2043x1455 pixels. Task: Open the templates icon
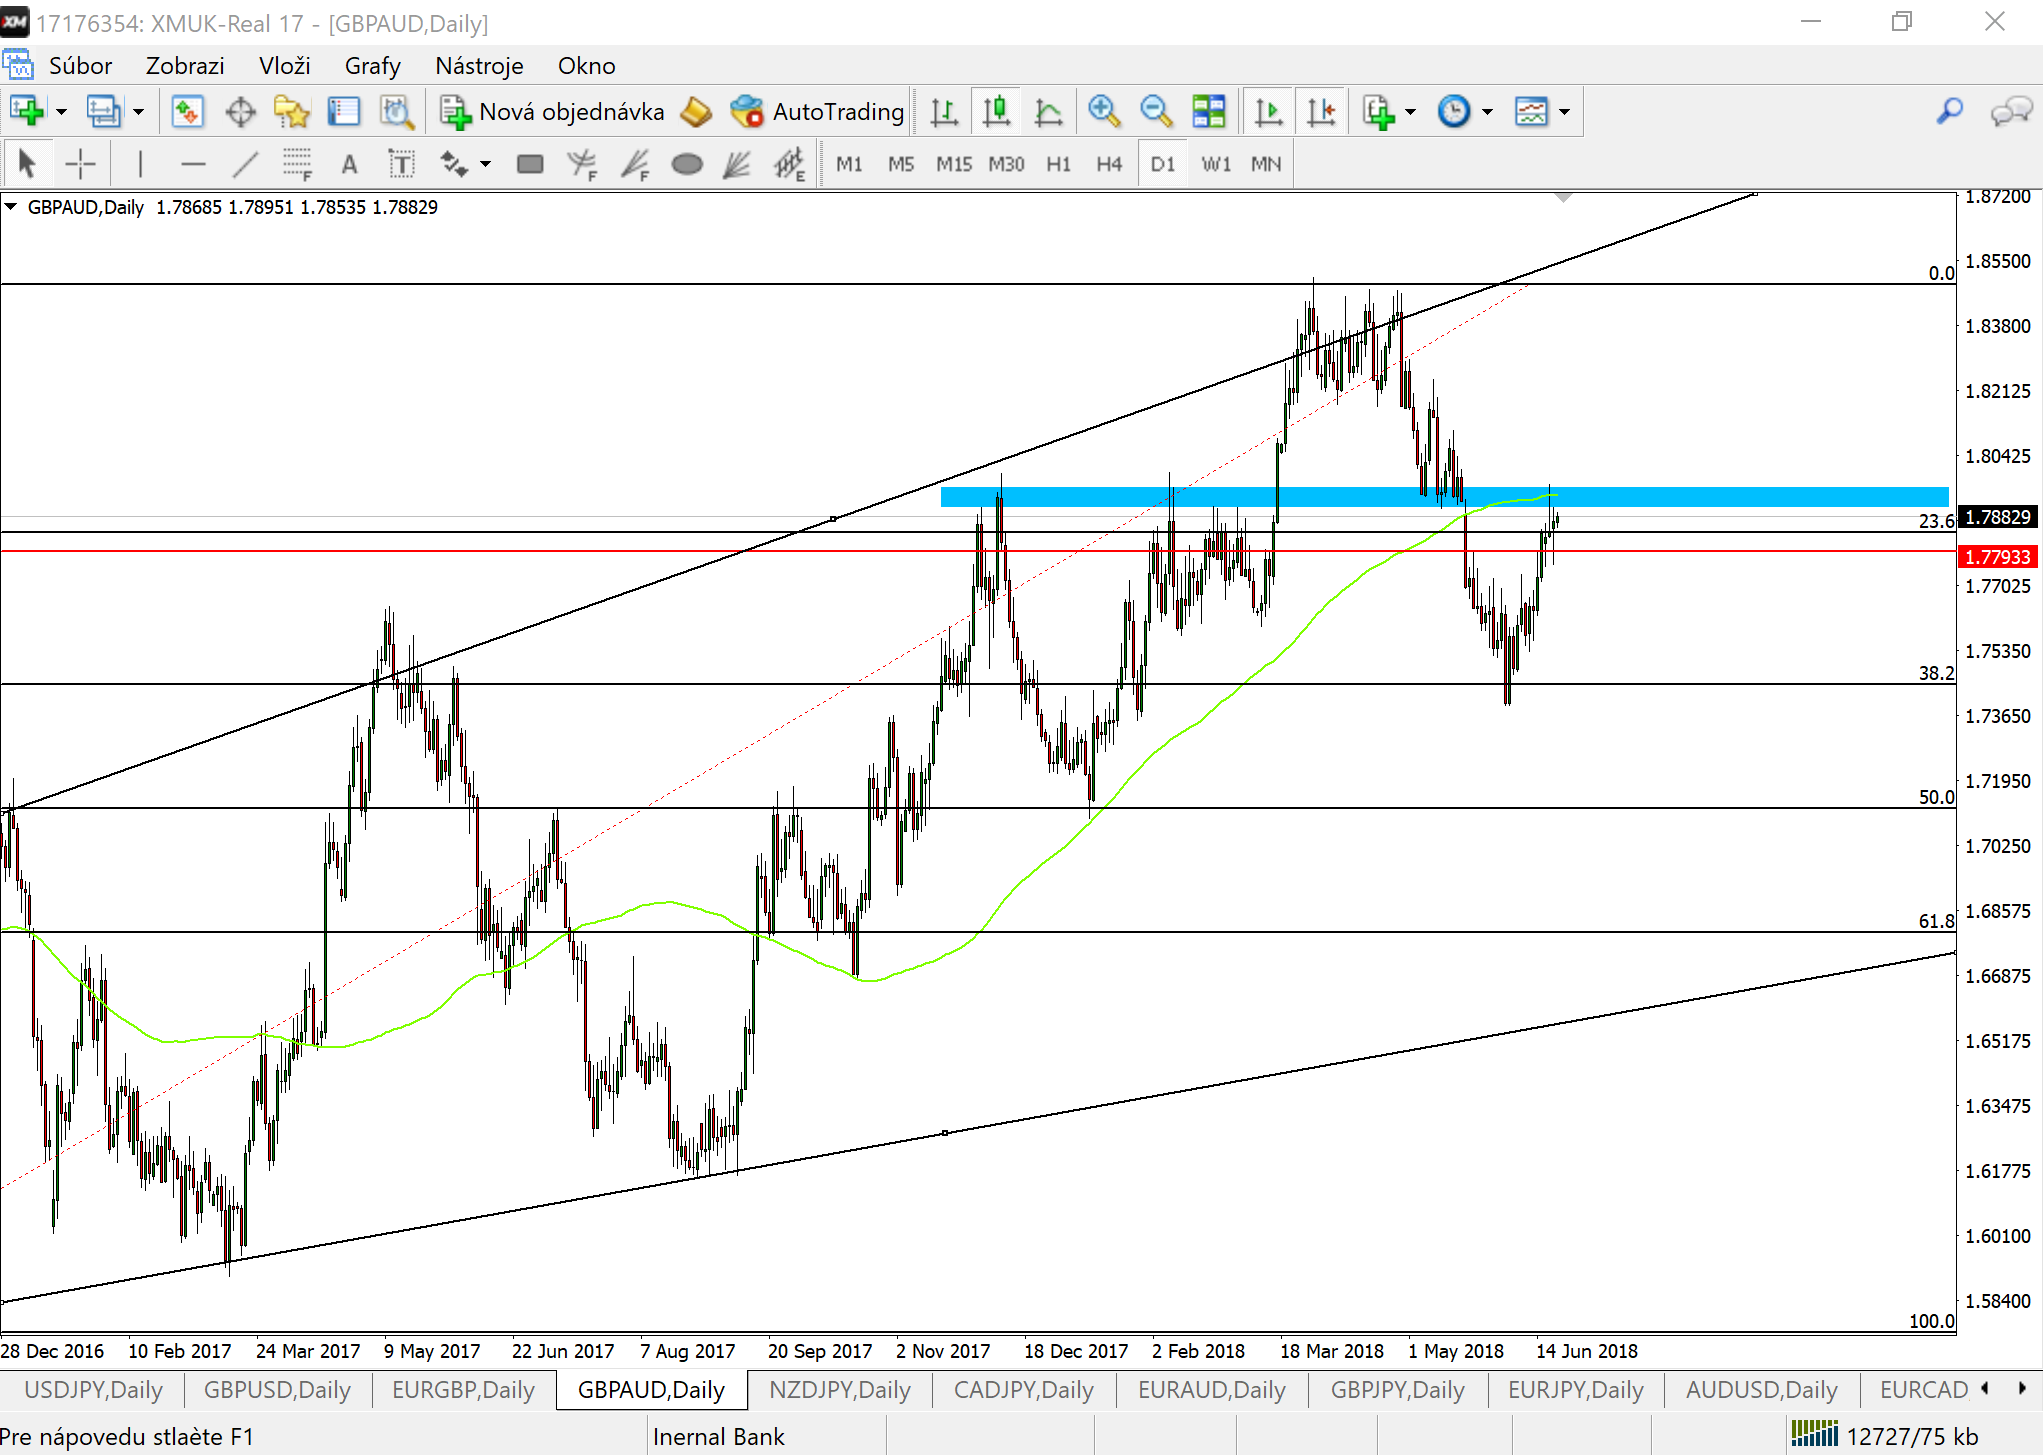(1531, 111)
